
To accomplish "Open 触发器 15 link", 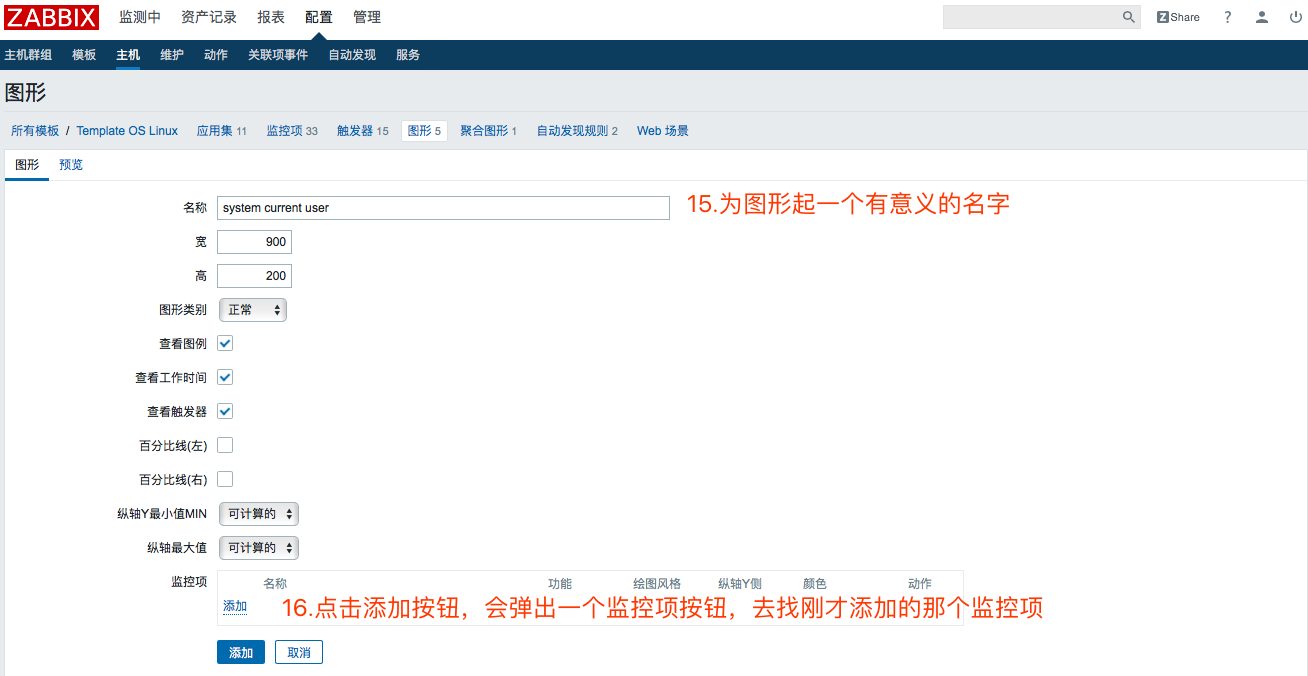I will (x=363, y=131).
